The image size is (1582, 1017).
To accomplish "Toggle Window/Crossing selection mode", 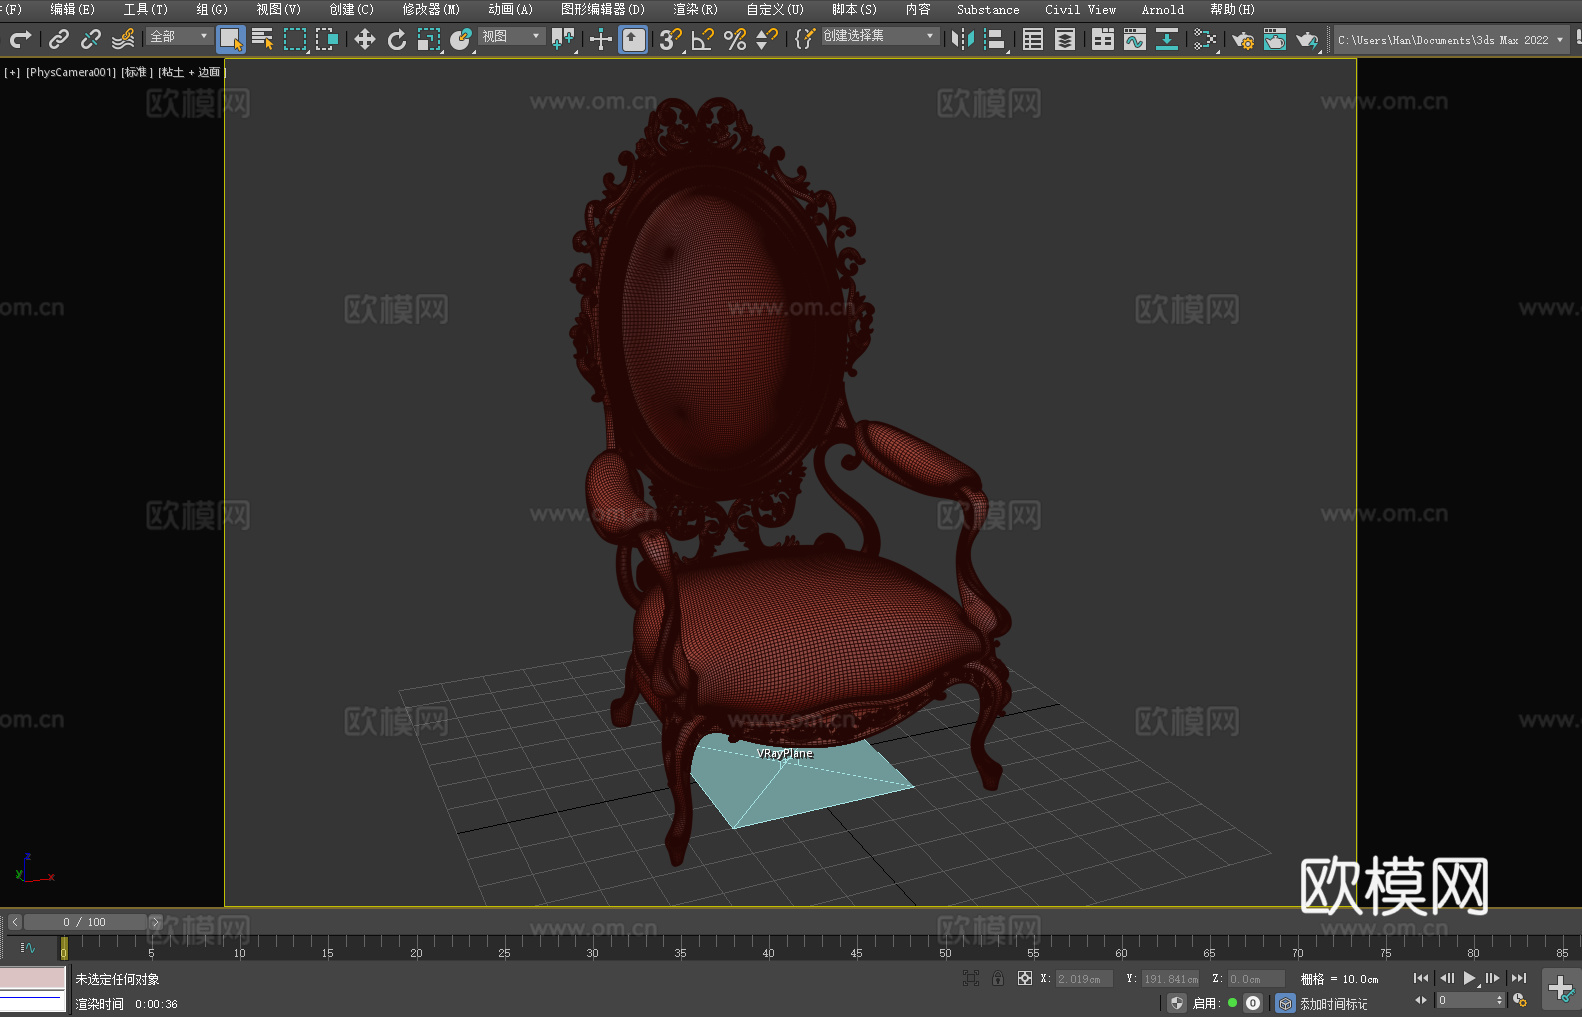I will pos(327,39).
